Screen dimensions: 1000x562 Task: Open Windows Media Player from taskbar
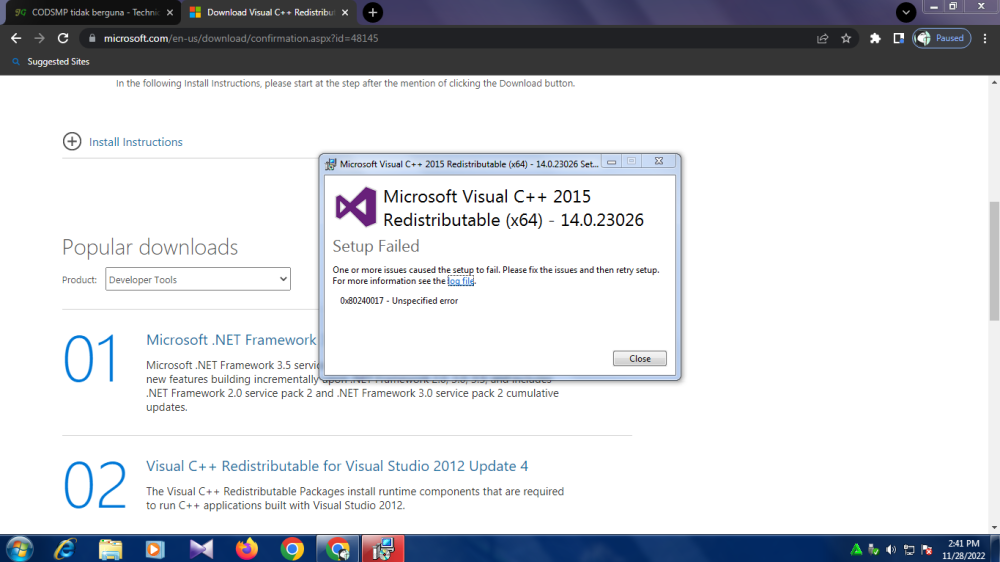tap(155, 549)
